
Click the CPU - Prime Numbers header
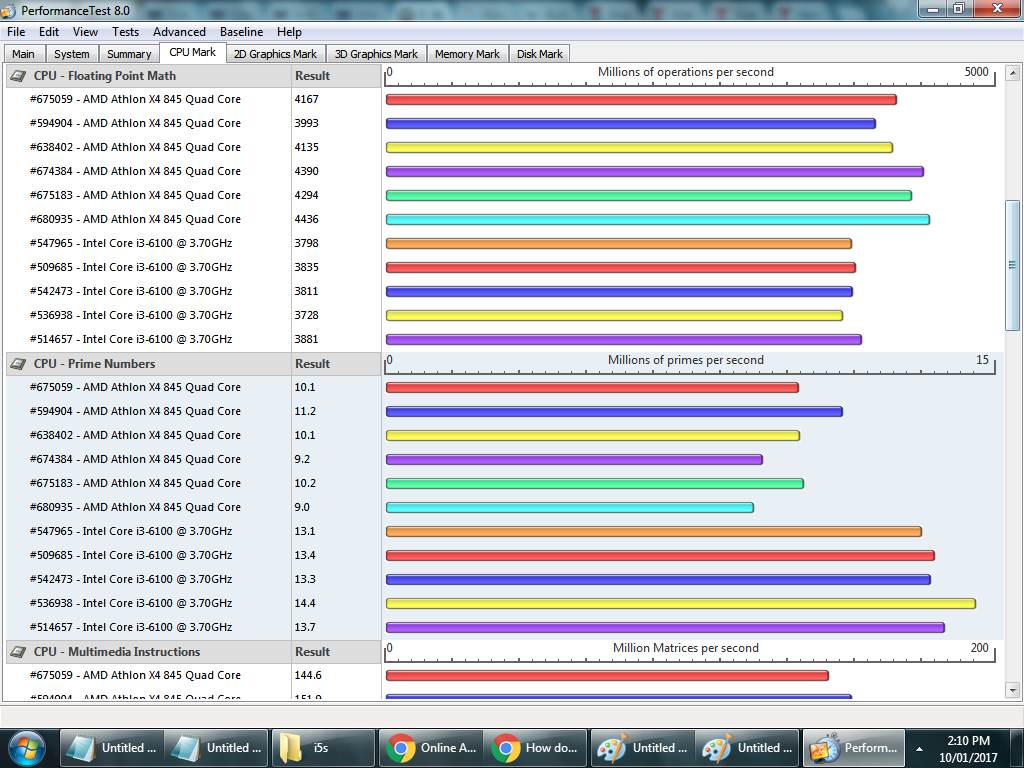(148, 364)
